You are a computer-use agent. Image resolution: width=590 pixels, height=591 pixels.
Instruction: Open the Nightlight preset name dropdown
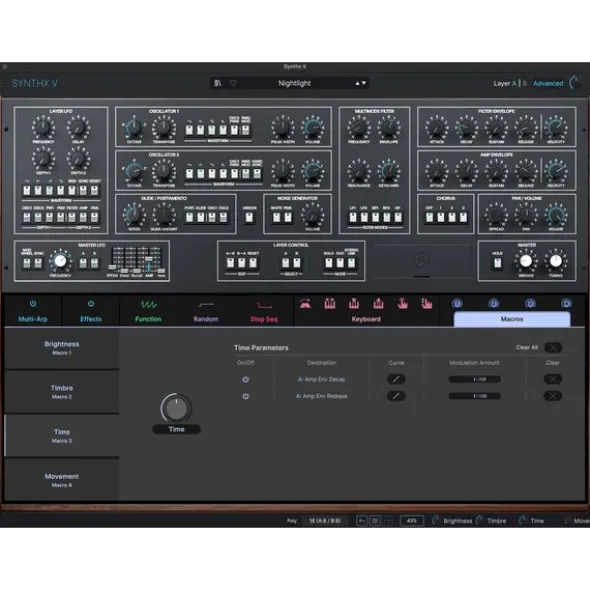pyautogui.click(x=294, y=83)
